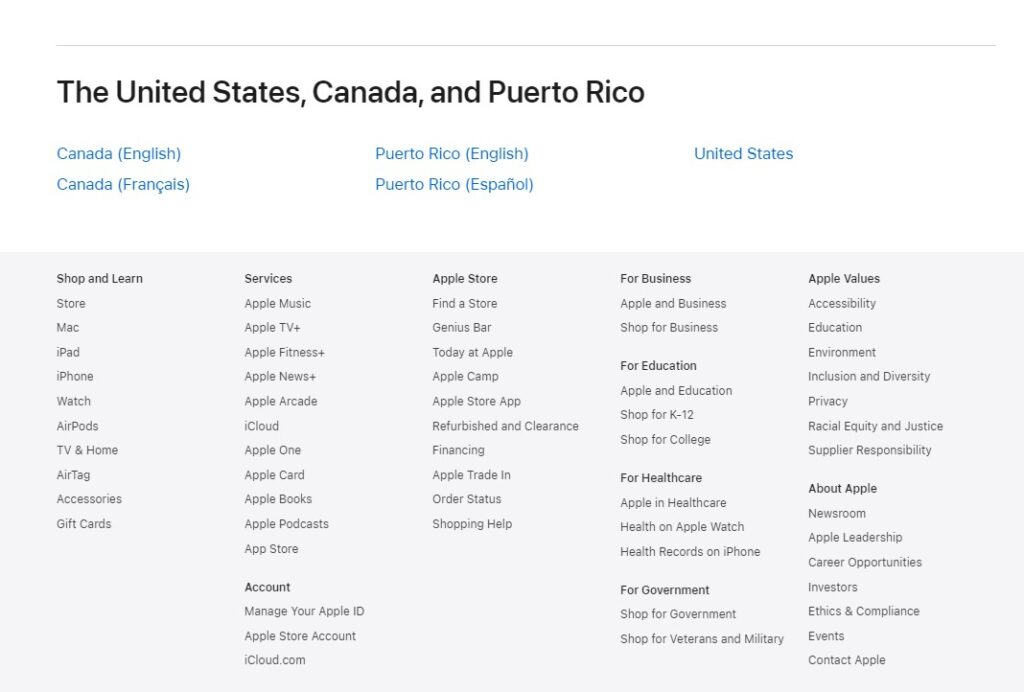Image resolution: width=1024 pixels, height=692 pixels.
Task: Open Manage Your Apple ID link
Action: point(304,611)
